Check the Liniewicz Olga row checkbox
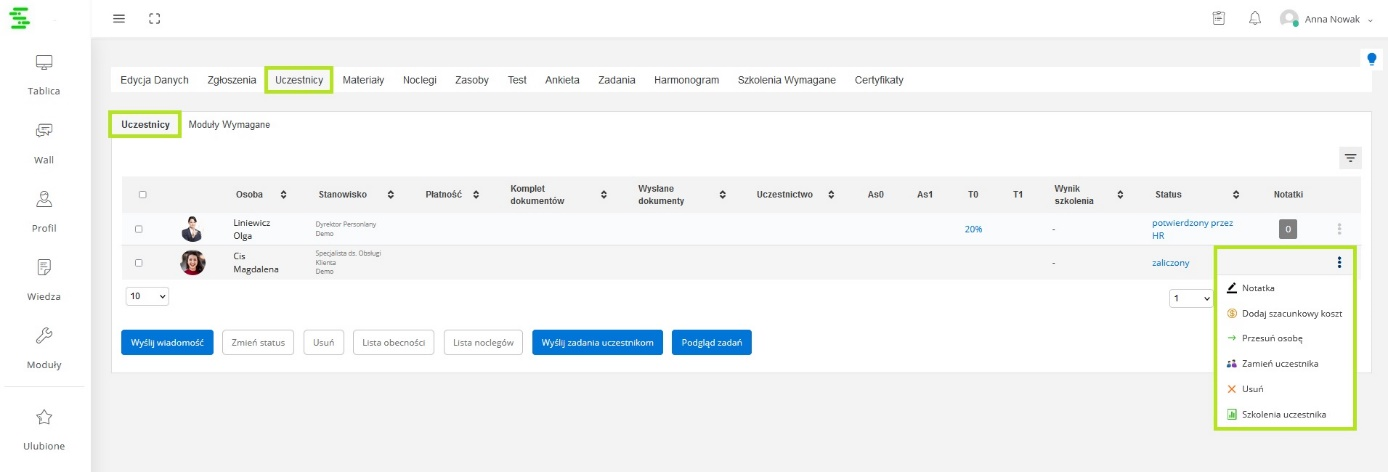This screenshot has height=472, width=1388. (x=139, y=229)
